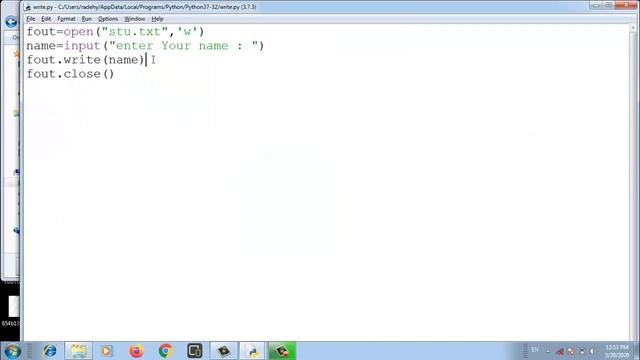Click the word open in first line

click(78, 32)
